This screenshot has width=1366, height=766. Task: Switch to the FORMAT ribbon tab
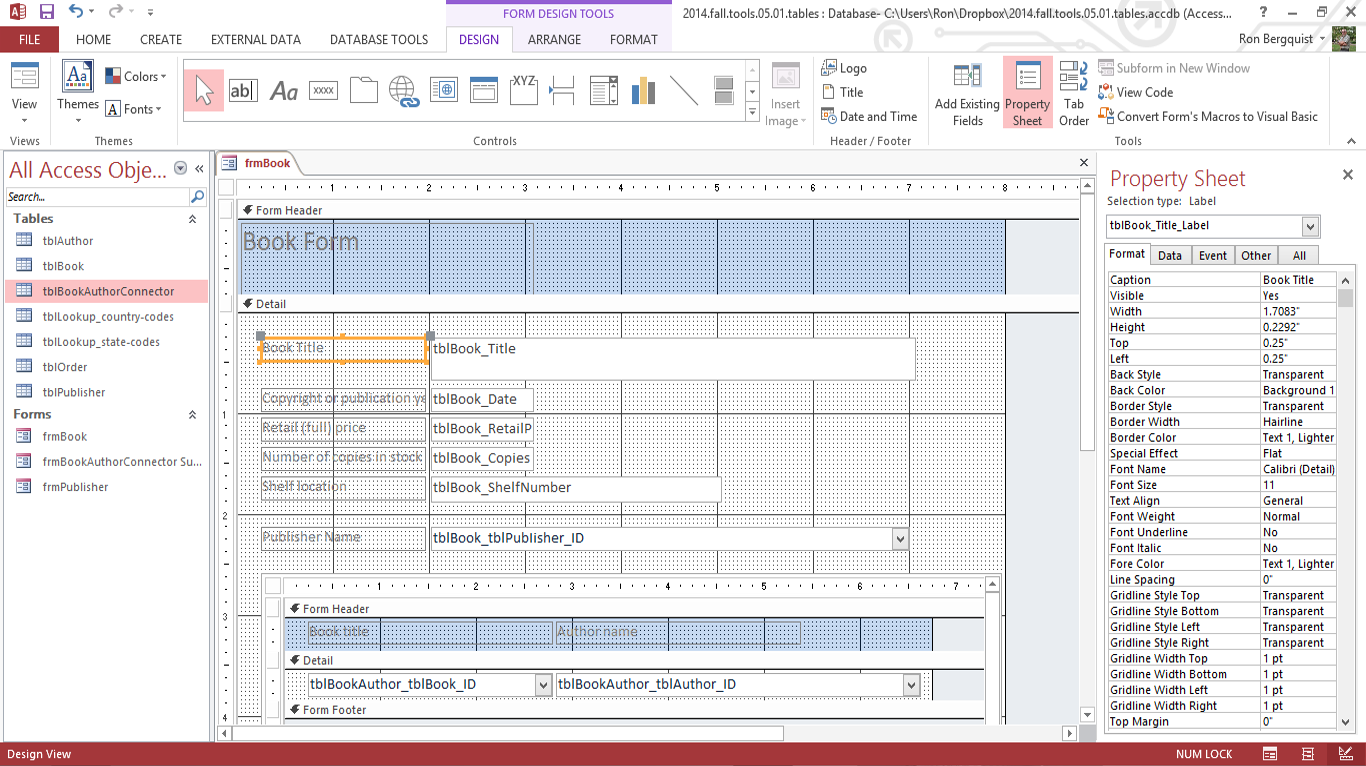click(x=634, y=40)
